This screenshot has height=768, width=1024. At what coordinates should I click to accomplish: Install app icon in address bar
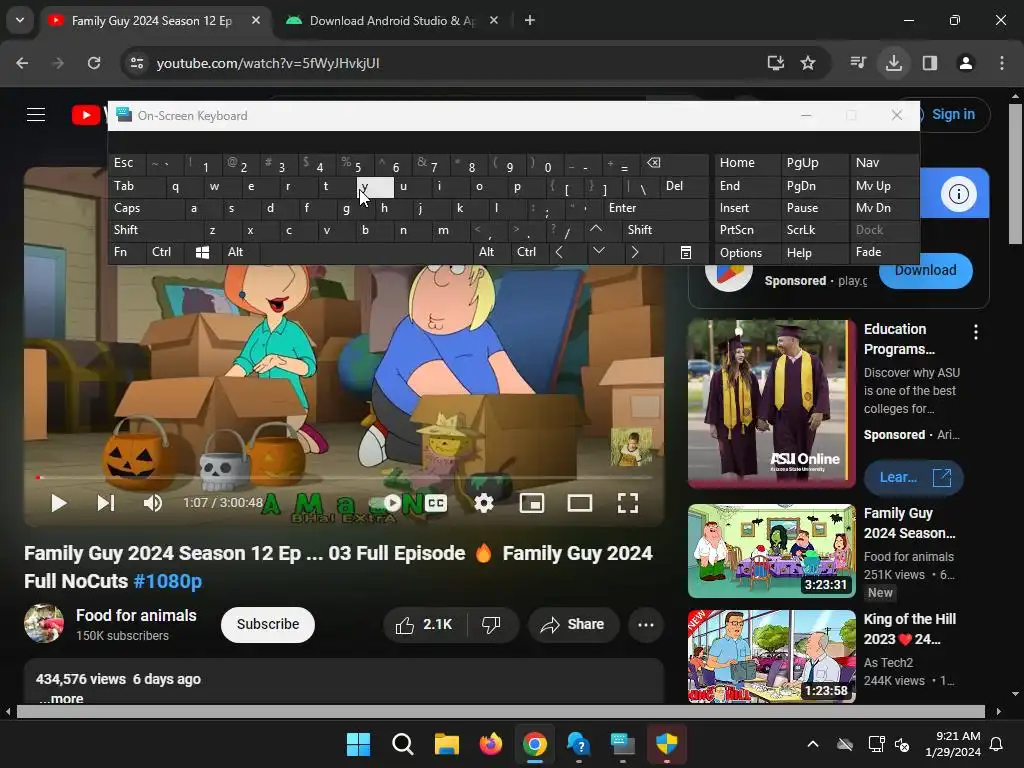[776, 63]
